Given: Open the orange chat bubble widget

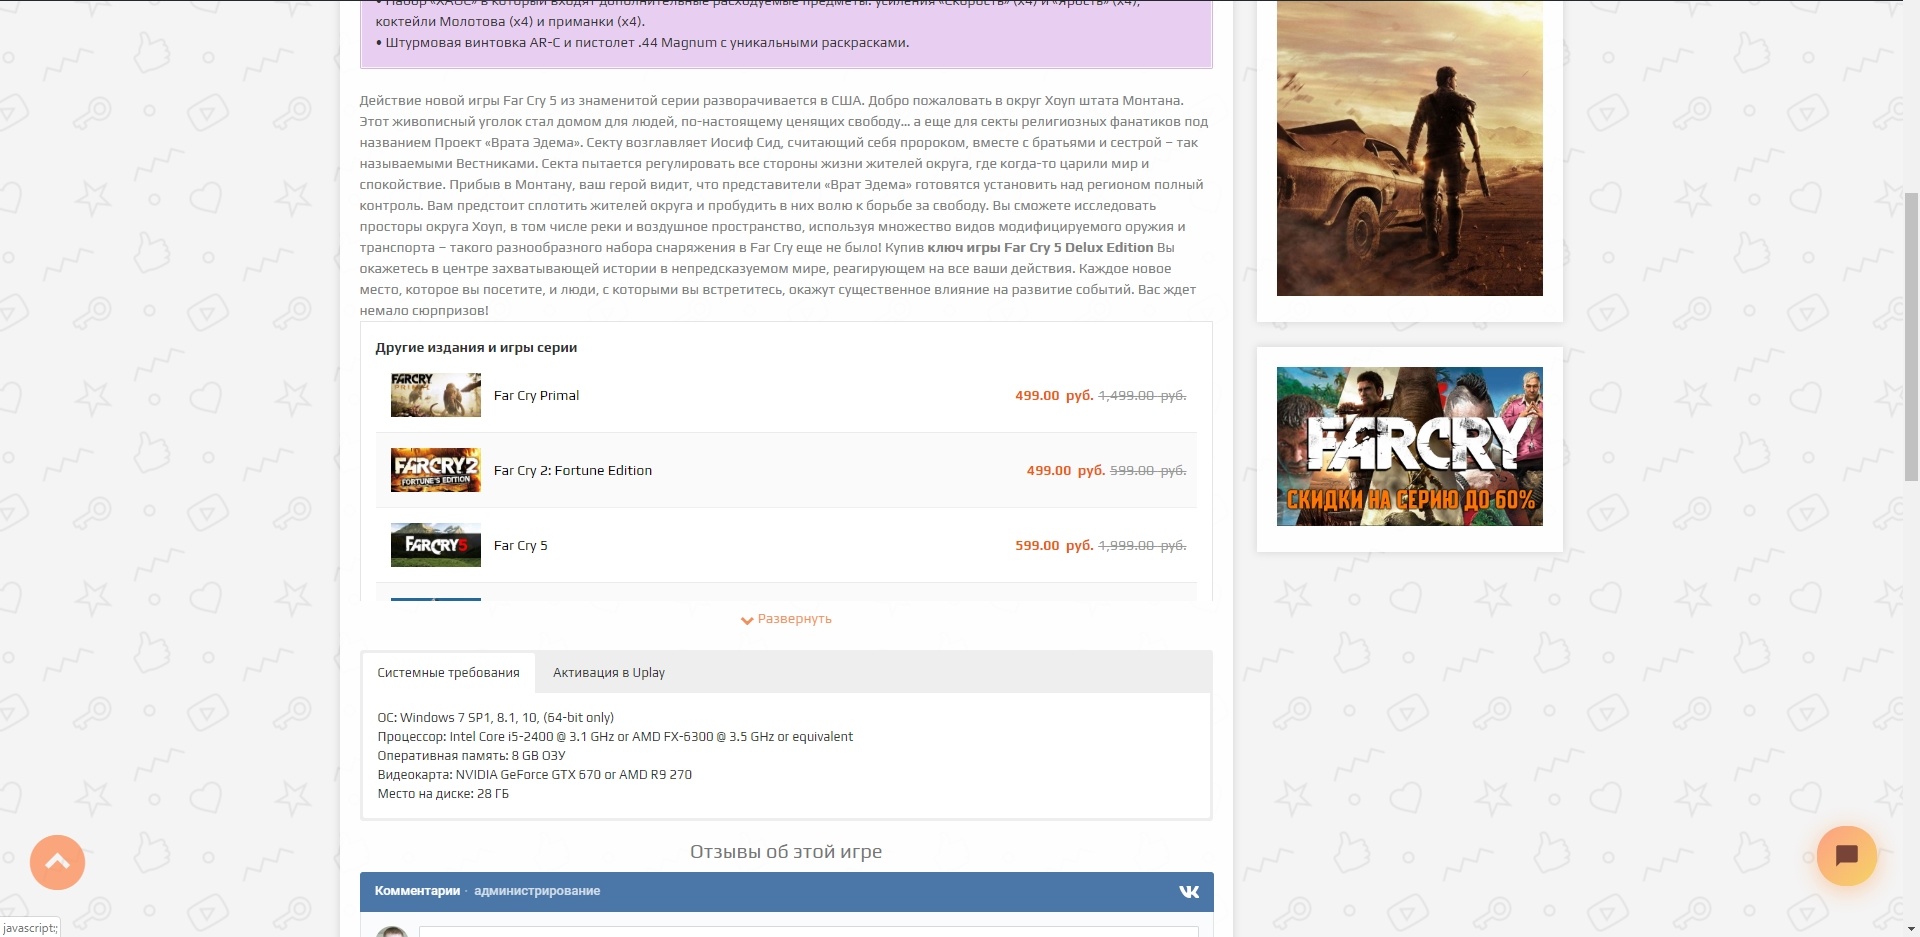Looking at the screenshot, I should coord(1846,855).
